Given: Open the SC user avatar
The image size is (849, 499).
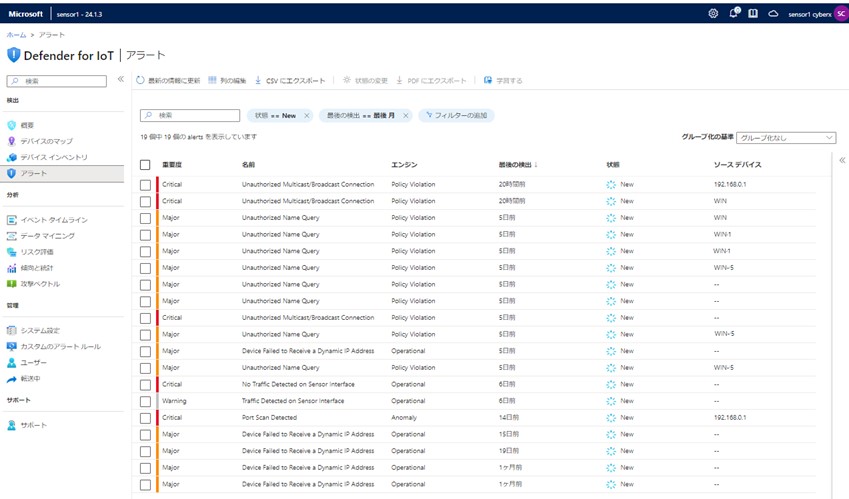Looking at the screenshot, I should (x=841, y=14).
